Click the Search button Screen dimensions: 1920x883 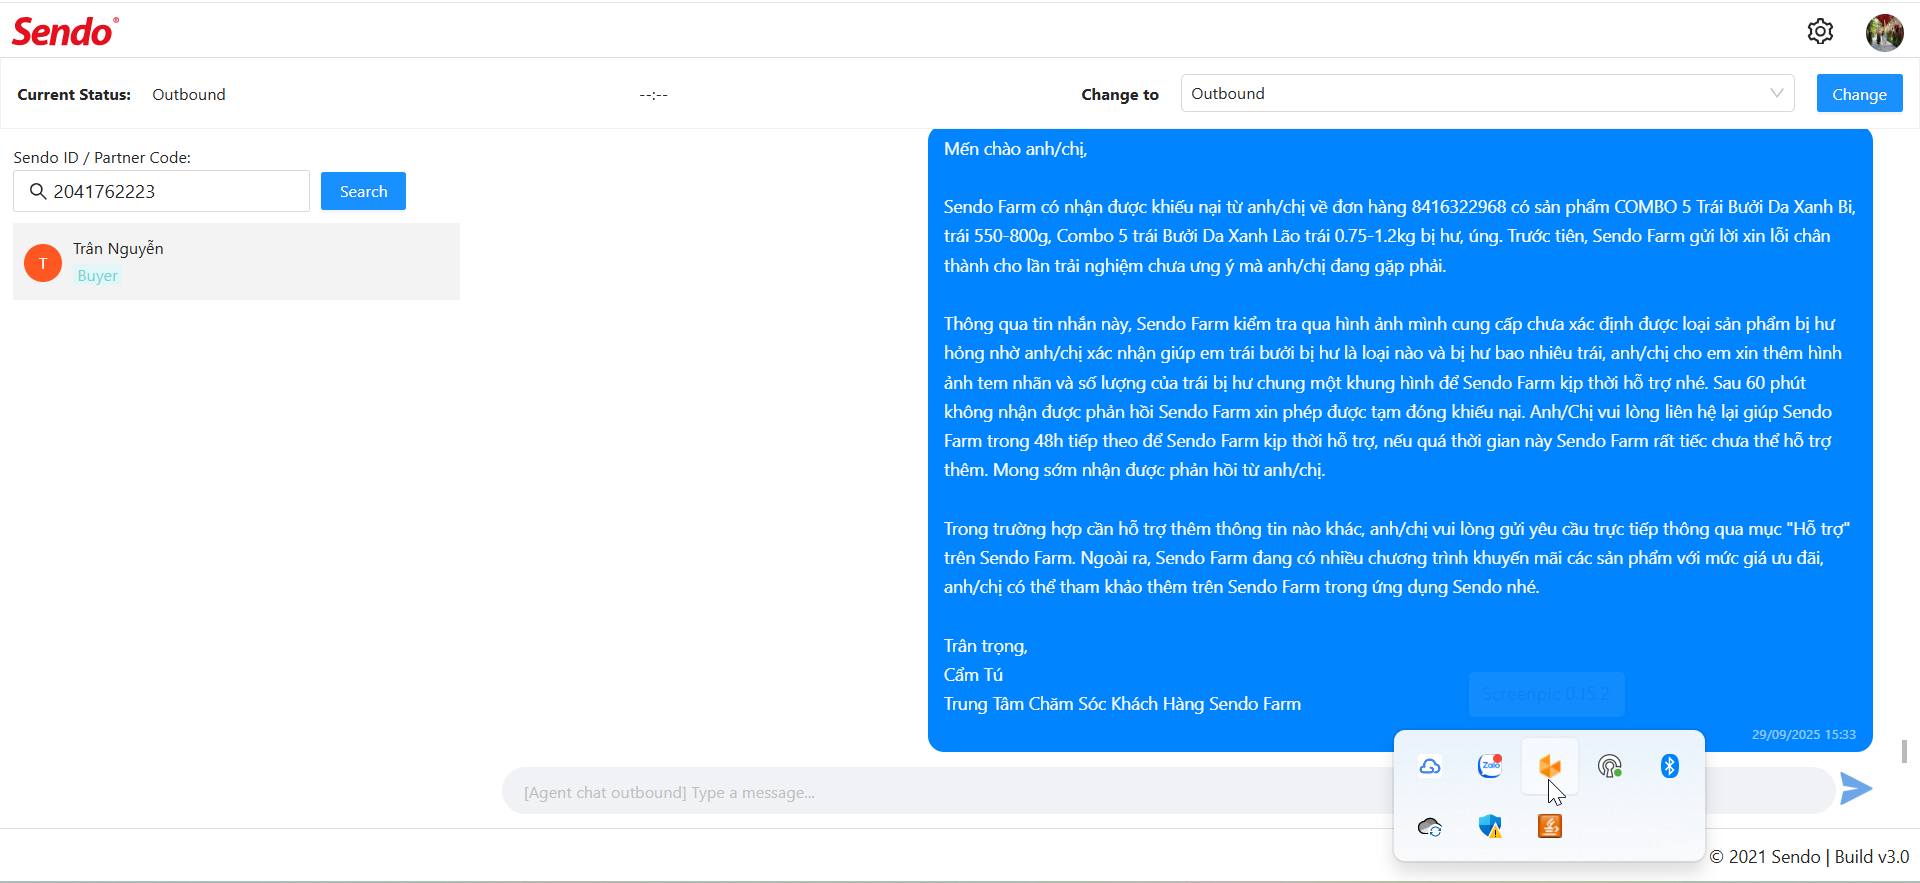363,191
